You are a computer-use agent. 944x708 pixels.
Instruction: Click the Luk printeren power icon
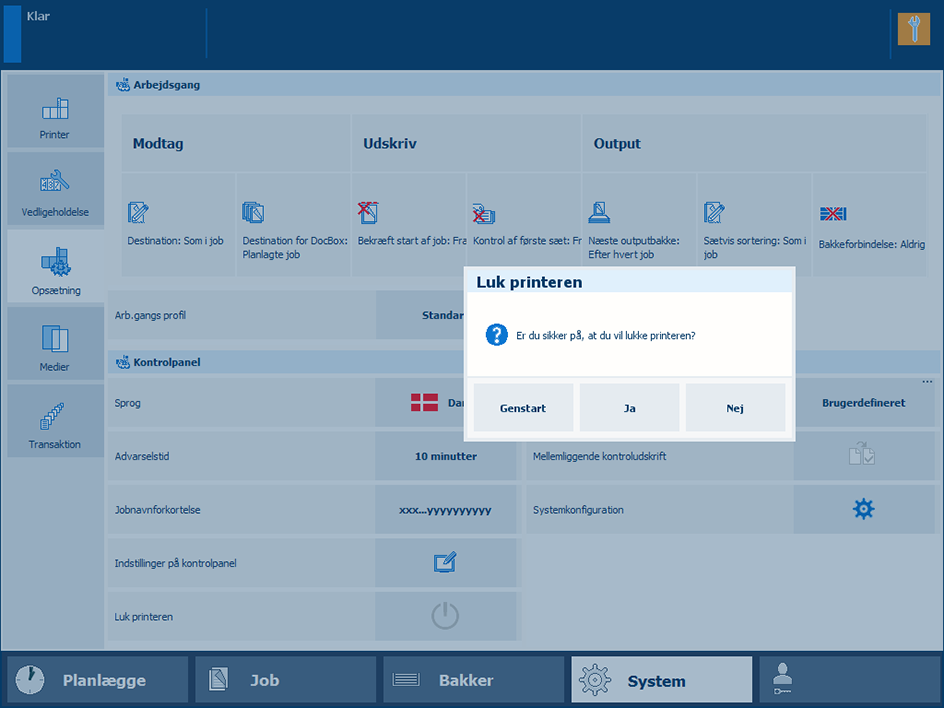[x=446, y=617]
